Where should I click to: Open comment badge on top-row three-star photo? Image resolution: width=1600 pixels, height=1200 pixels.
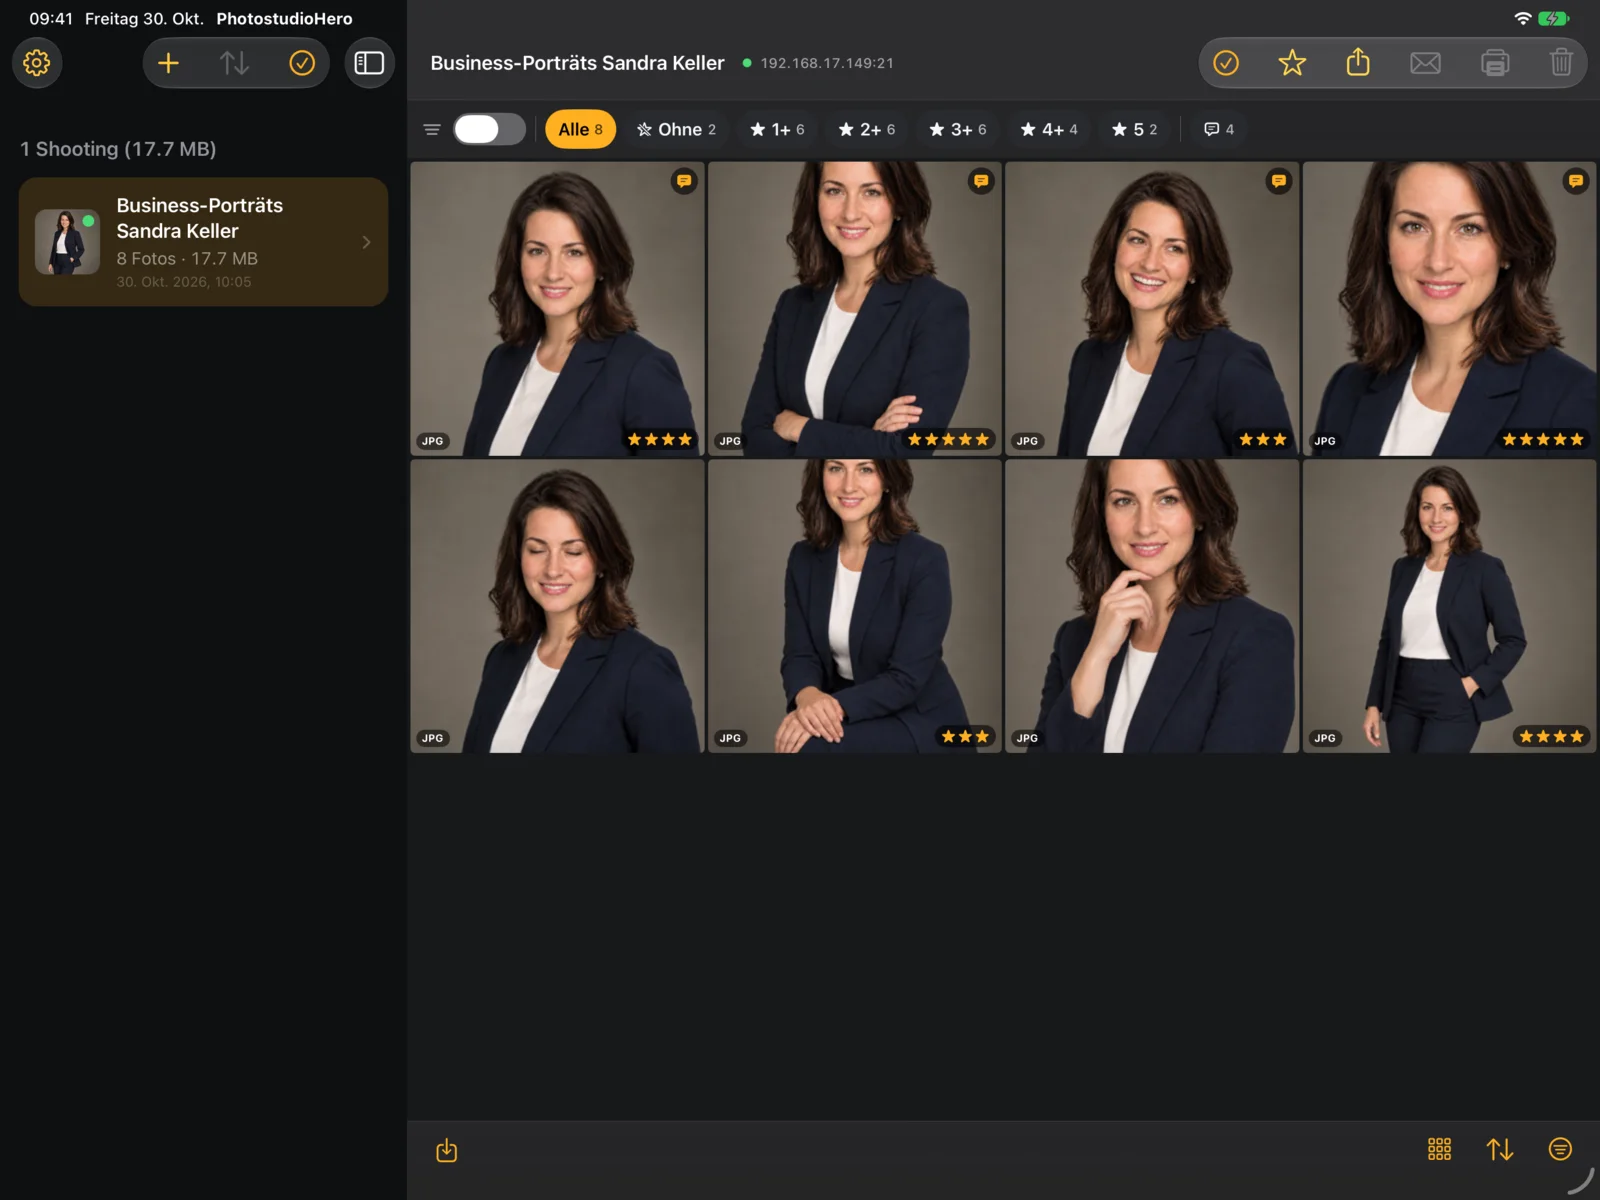[x=1278, y=181]
